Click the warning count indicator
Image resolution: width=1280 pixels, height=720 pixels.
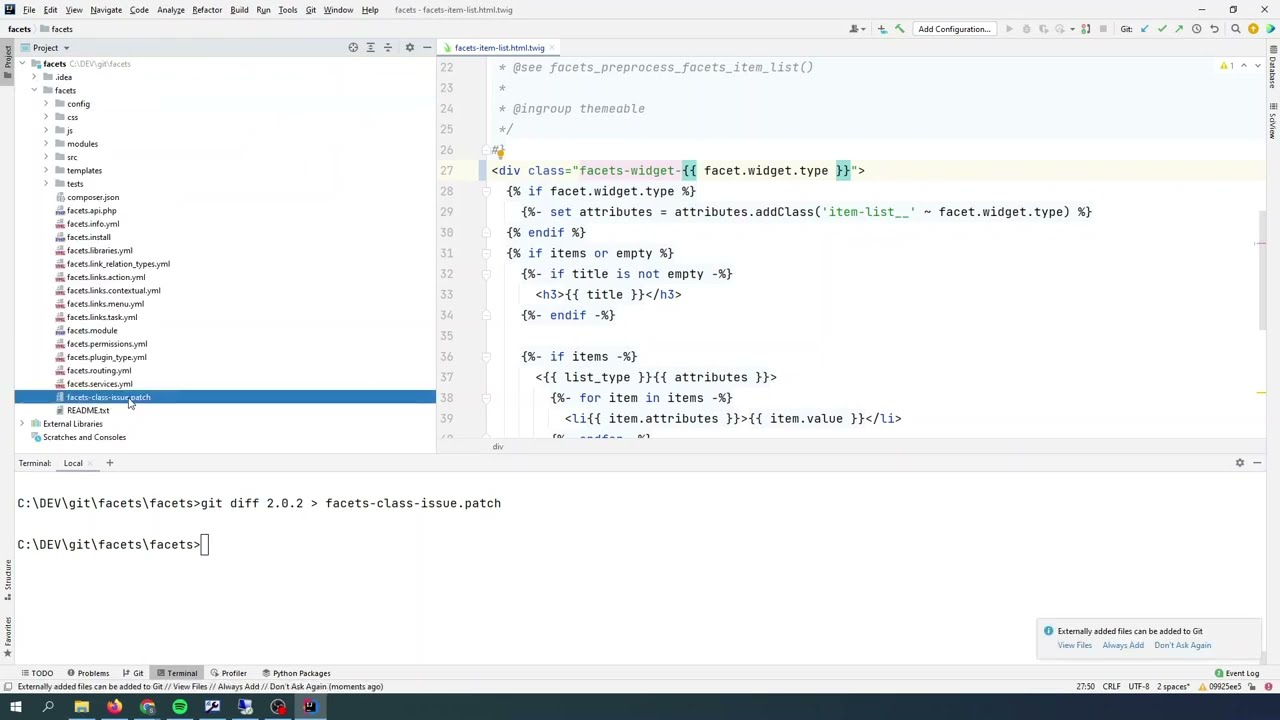(x=1227, y=66)
